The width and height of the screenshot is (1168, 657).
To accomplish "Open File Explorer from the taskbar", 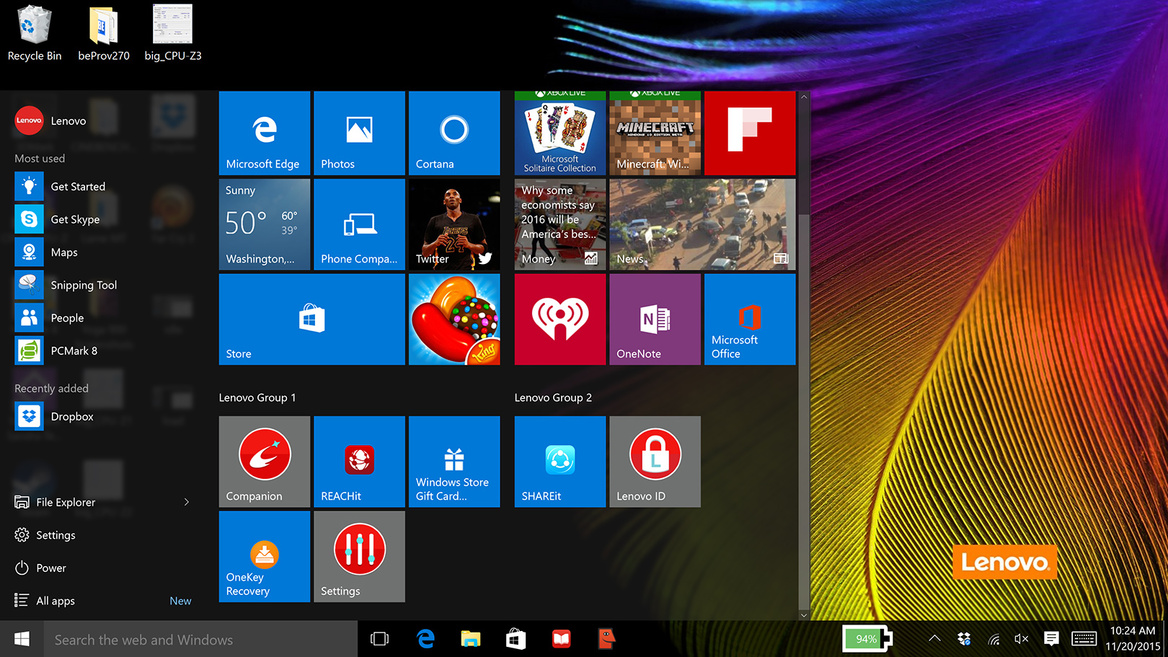I will tap(471, 639).
